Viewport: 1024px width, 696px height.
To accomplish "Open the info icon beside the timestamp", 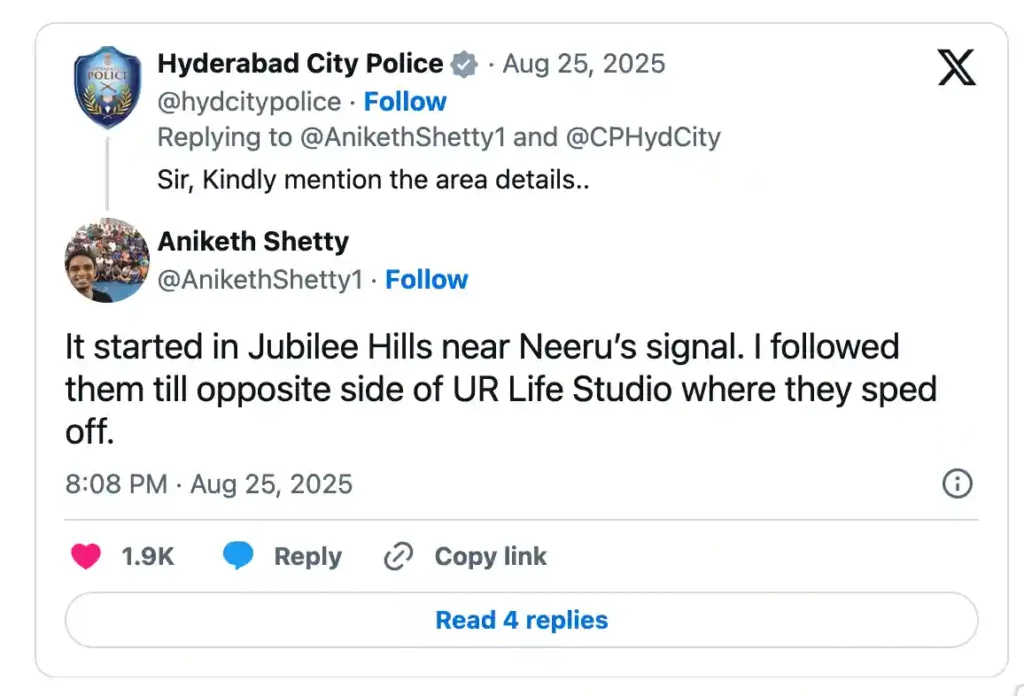I will point(957,485).
